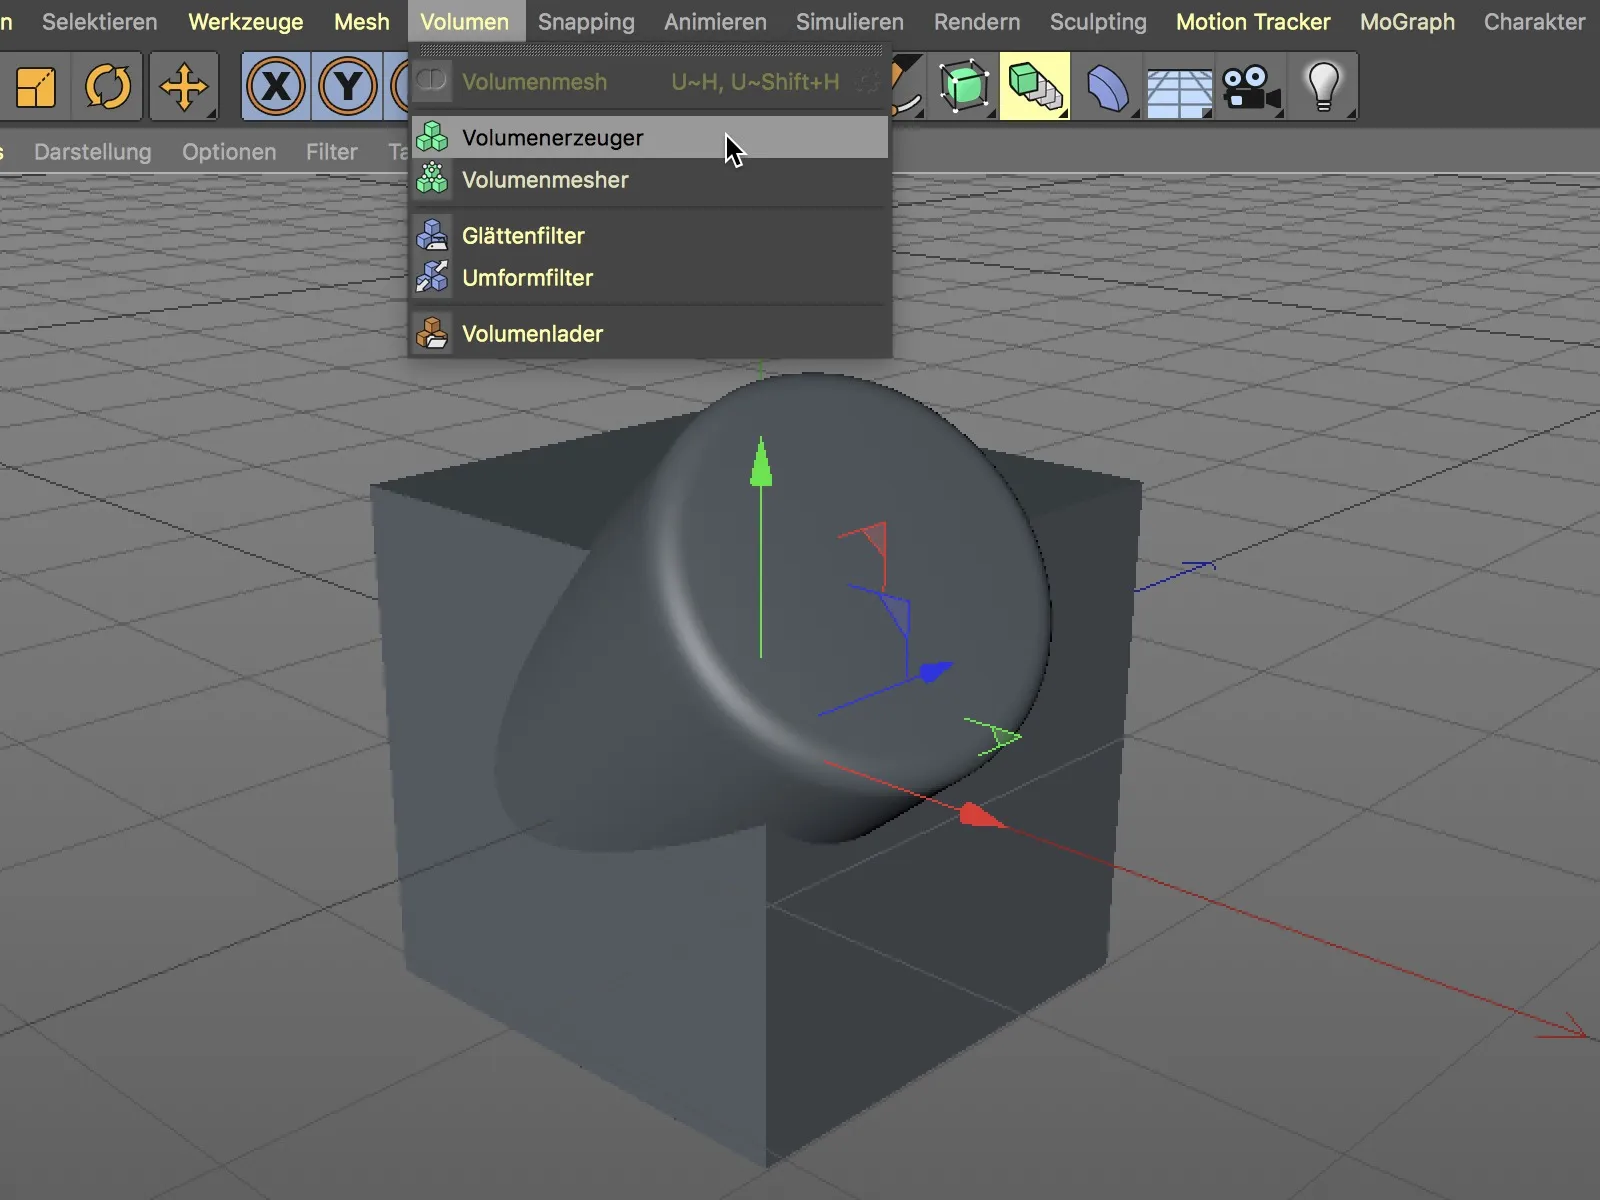This screenshot has width=1600, height=1200.
Task: Click the green Y-axis arrow handle
Action: click(x=761, y=462)
